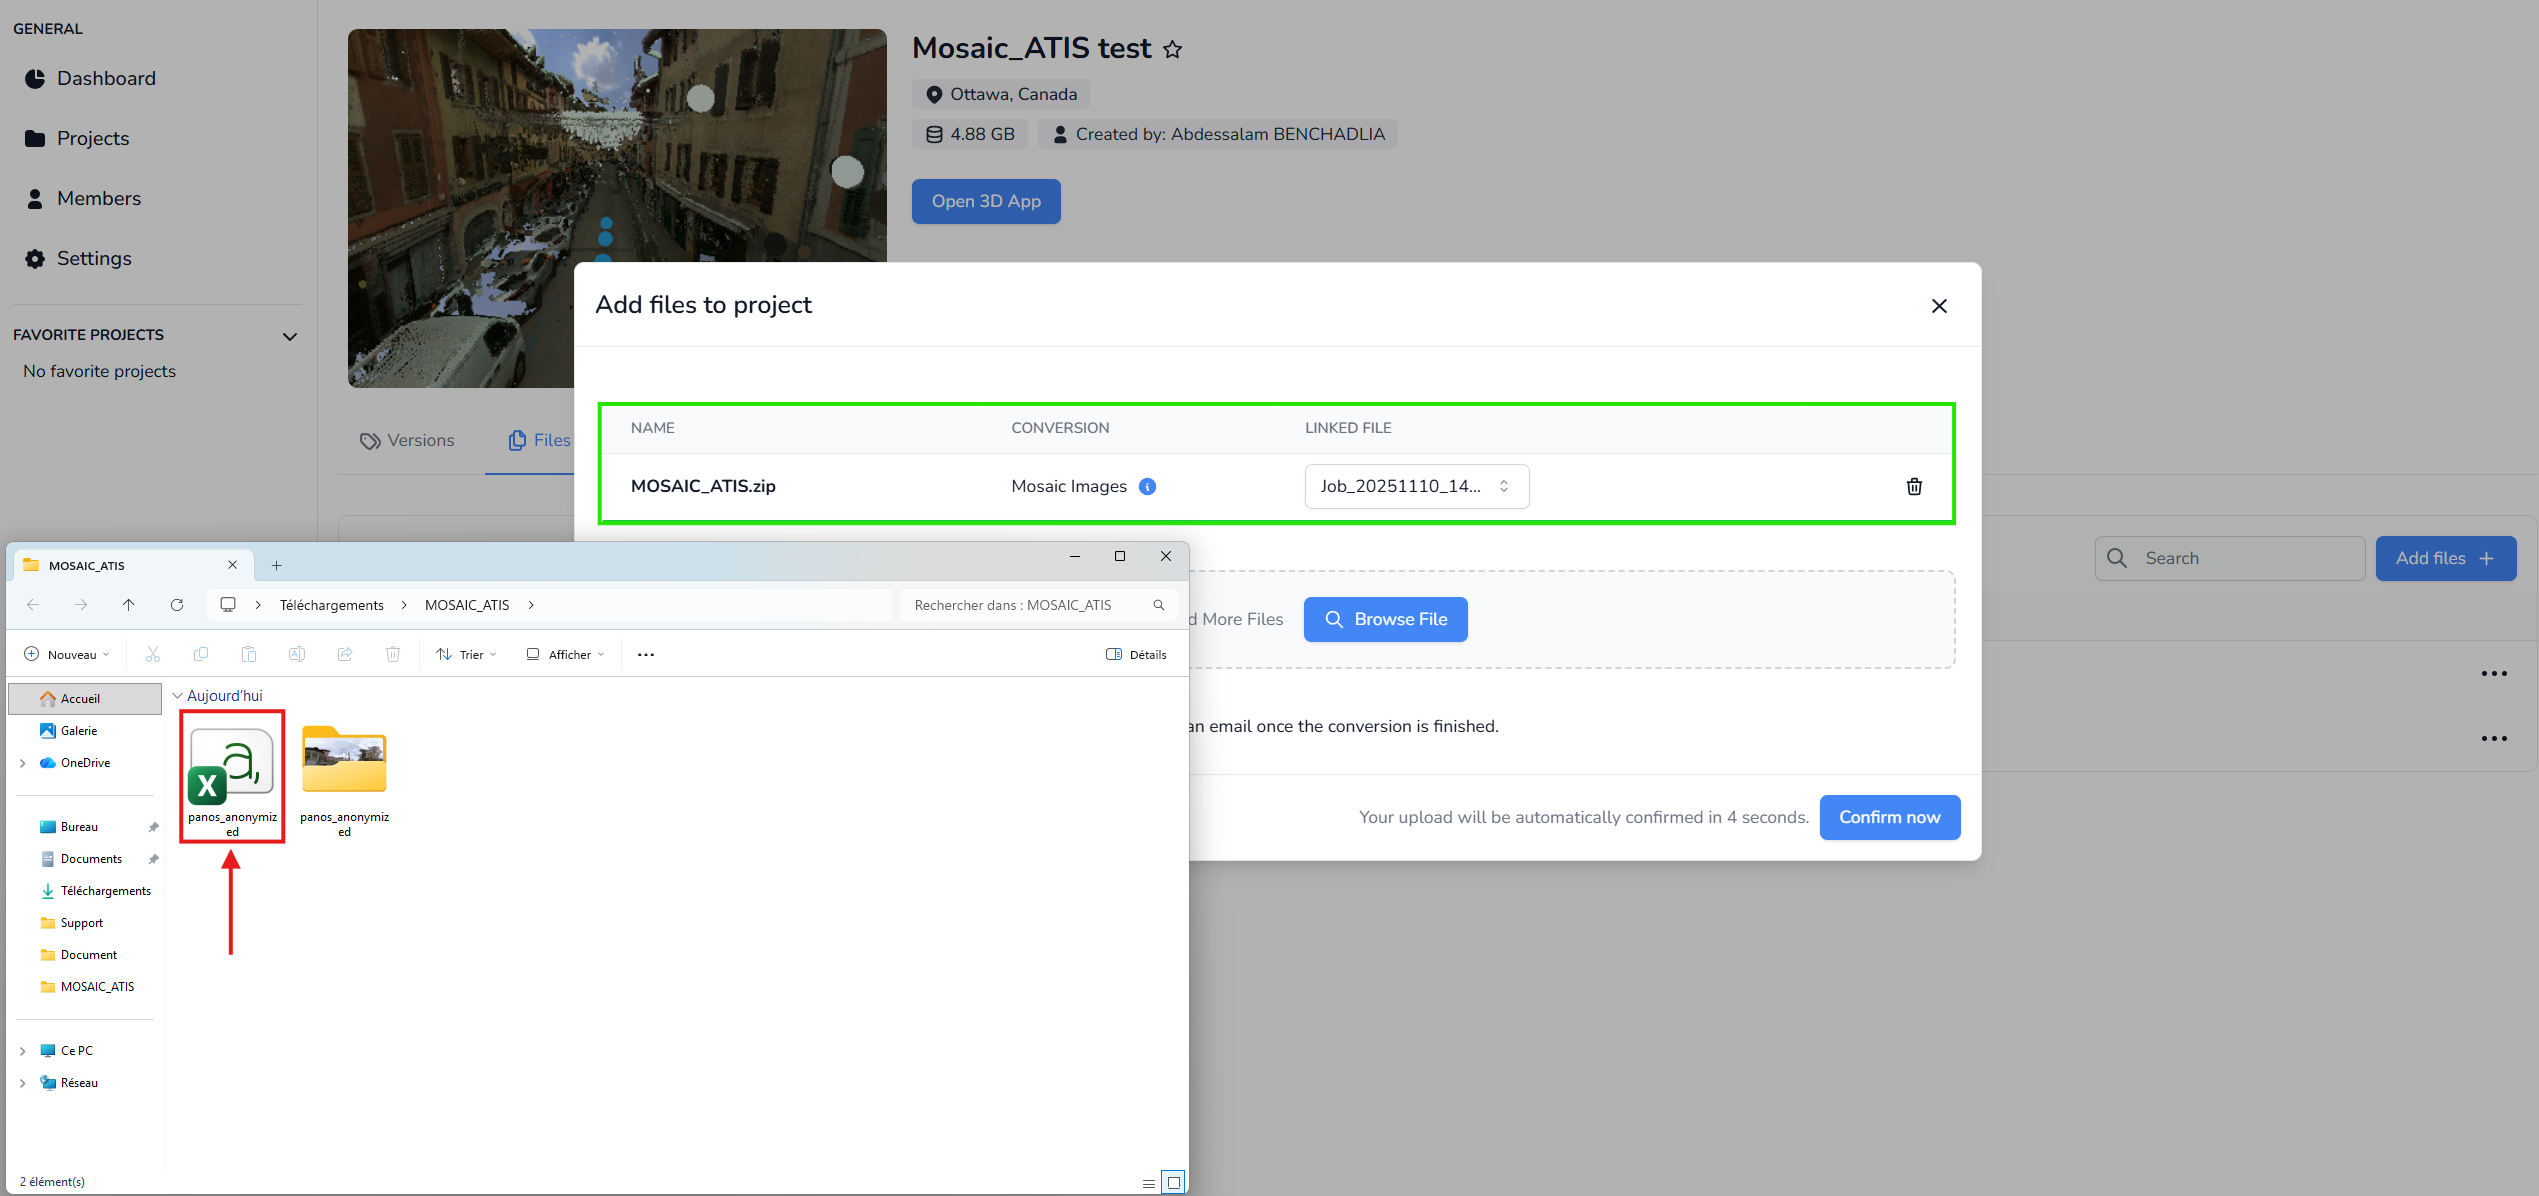The height and width of the screenshot is (1196, 2539).
Task: Click the Mosaic Images info icon
Action: point(1147,486)
